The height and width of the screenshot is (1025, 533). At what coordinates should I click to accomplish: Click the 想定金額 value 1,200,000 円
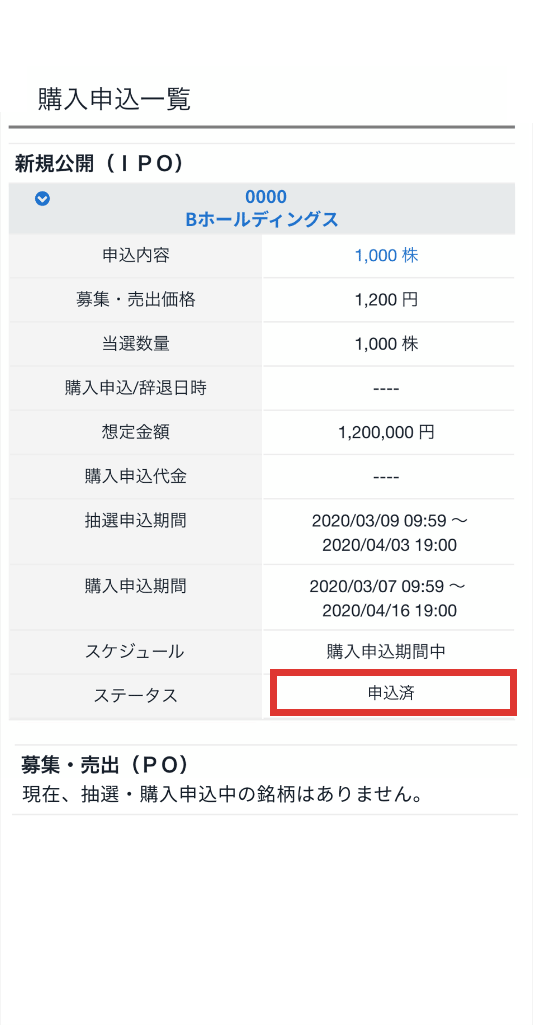point(387,432)
